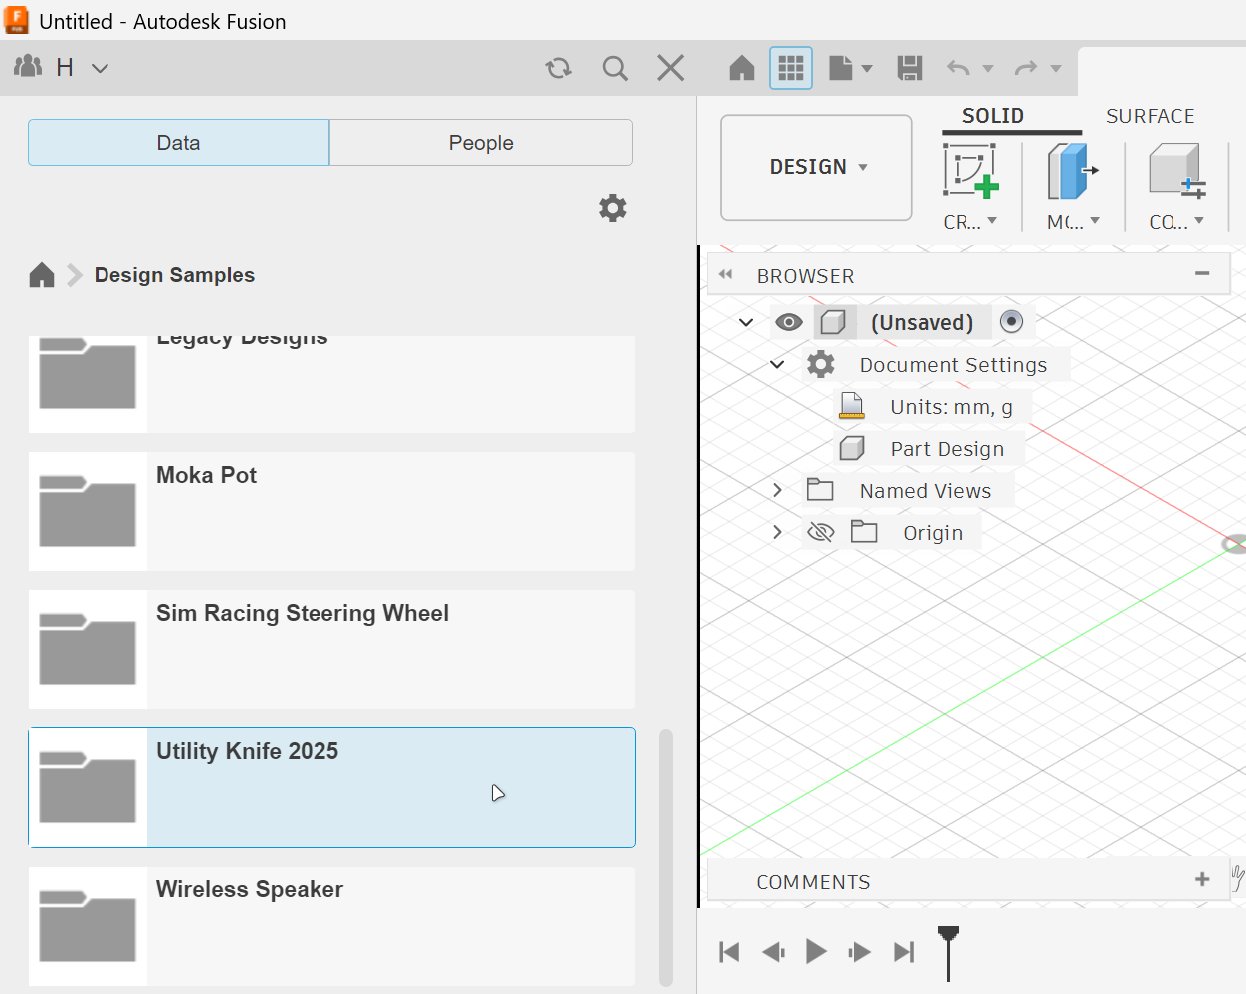Jump to timeline beginning

tap(729, 952)
